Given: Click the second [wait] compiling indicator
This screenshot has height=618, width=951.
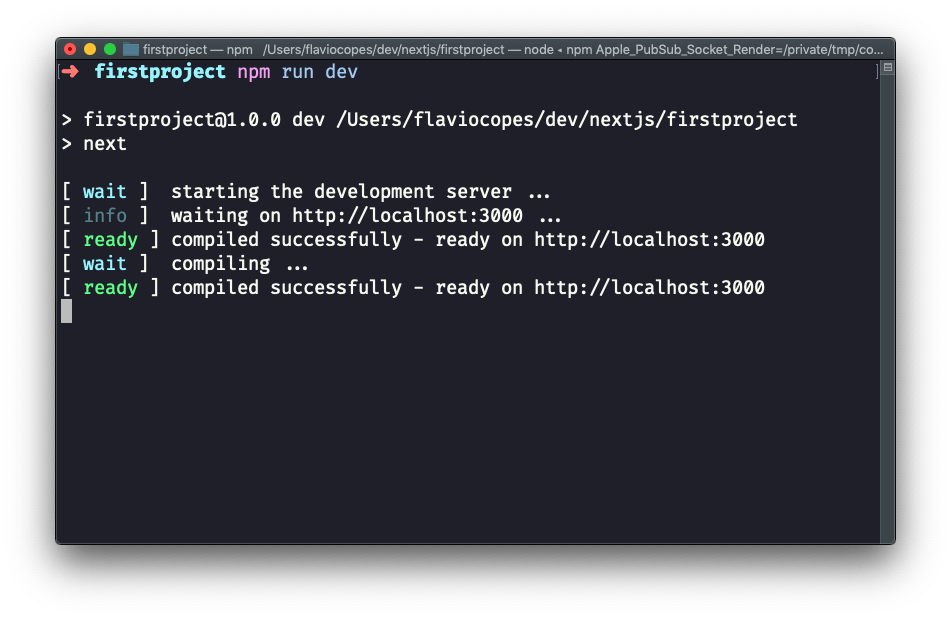Looking at the screenshot, I should 104,263.
